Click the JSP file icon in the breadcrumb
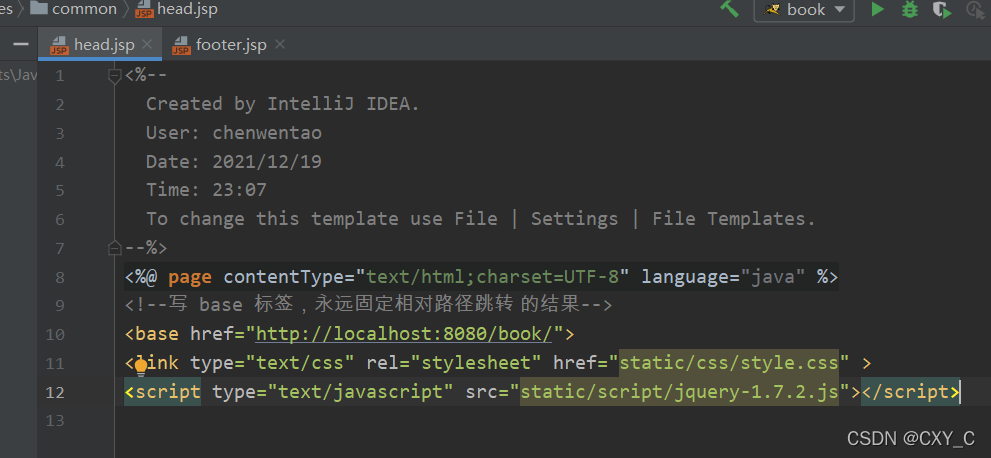Image resolution: width=991 pixels, height=458 pixels. [144, 9]
